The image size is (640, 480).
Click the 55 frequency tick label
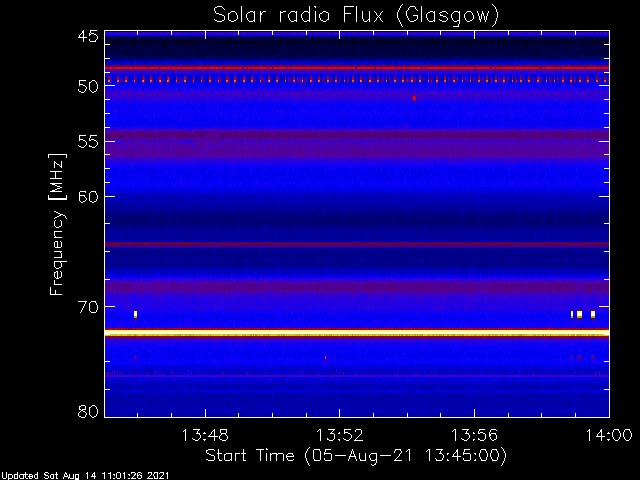tap(88, 142)
